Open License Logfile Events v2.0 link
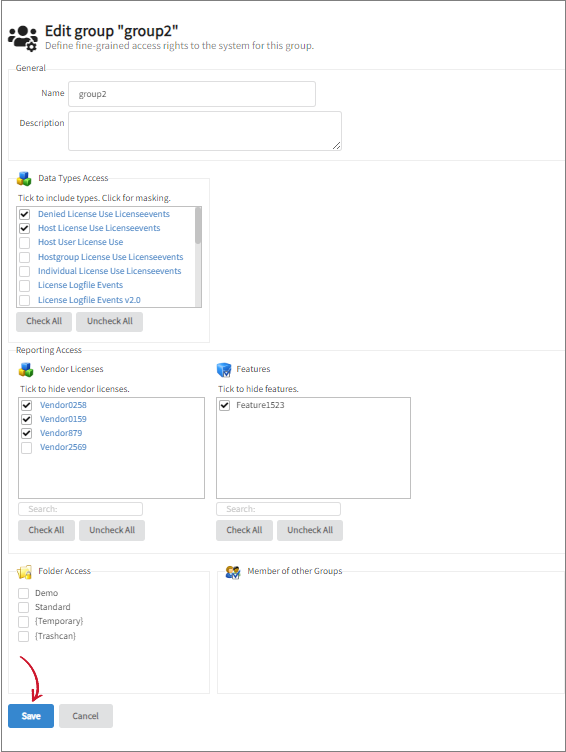The width and height of the screenshot is (566, 752). pyautogui.click(x=89, y=300)
